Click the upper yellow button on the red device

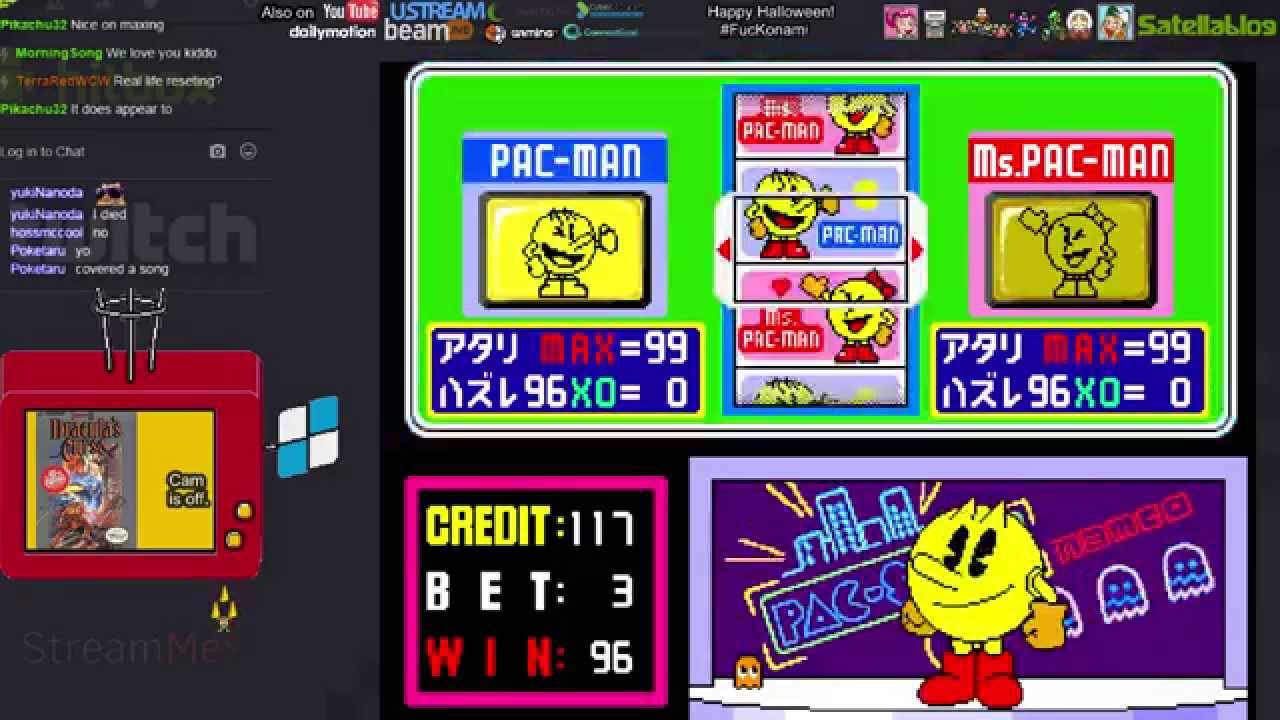point(242,511)
